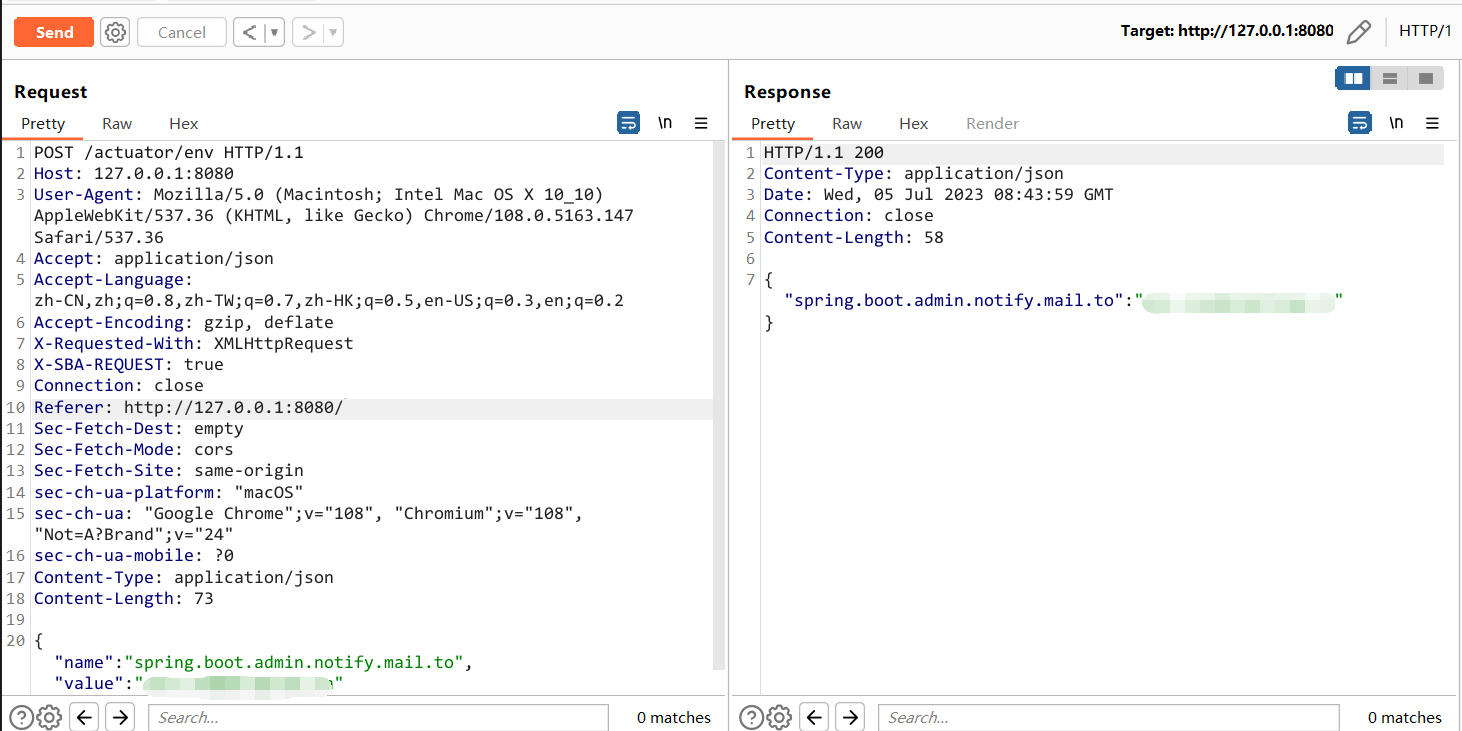Click the response Date header line
Viewport: 1462px width, 731px height.
click(939, 195)
